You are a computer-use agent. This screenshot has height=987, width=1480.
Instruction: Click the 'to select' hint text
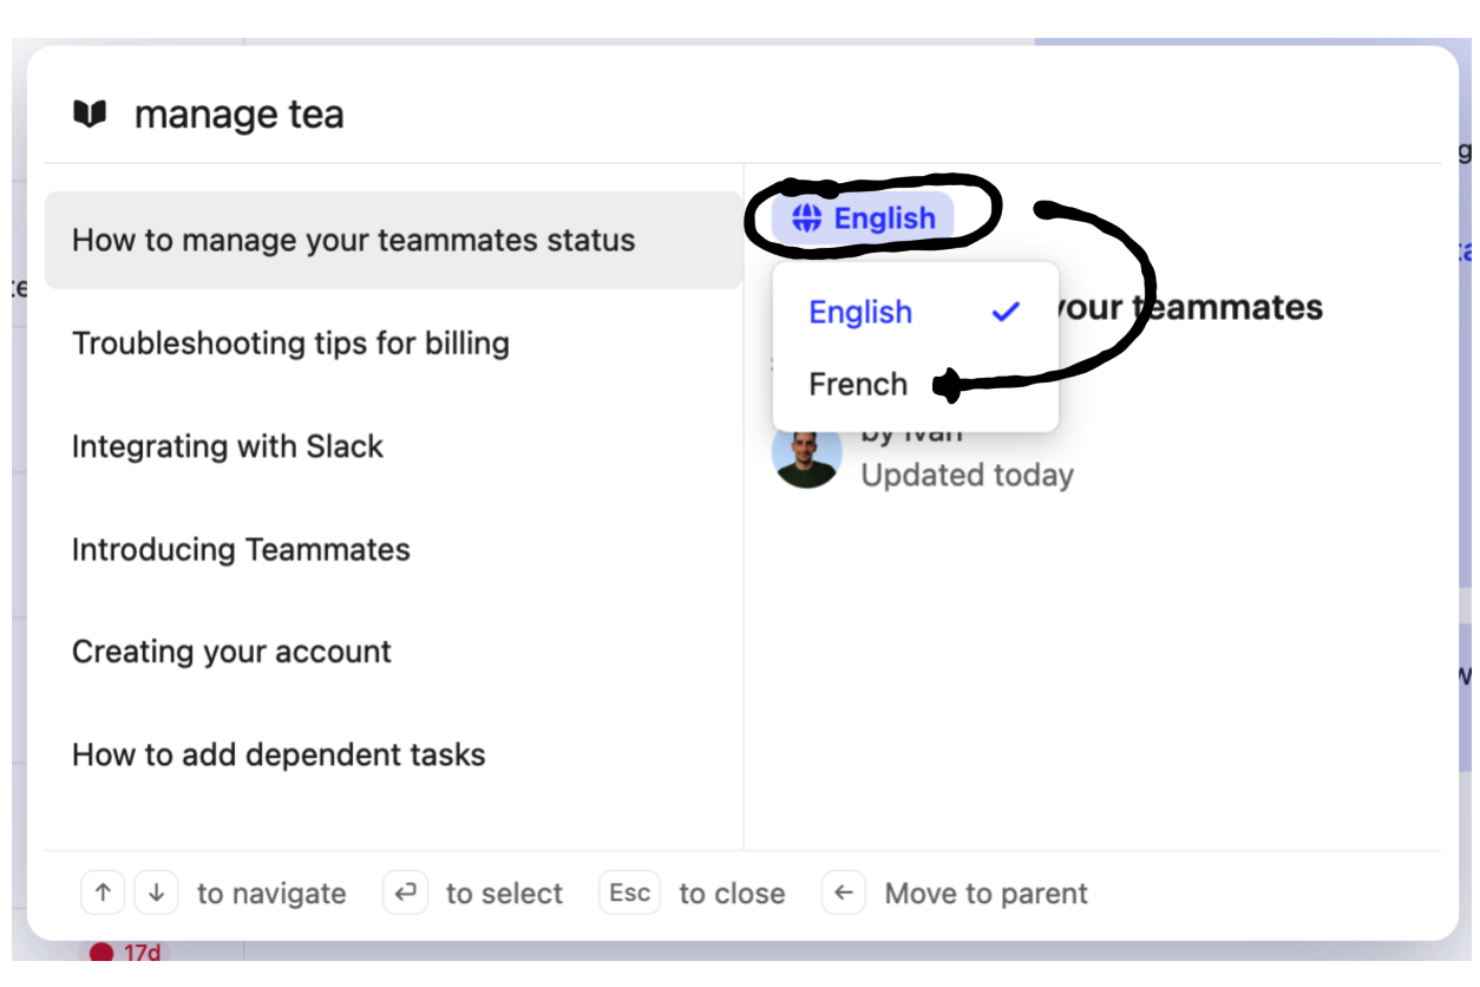[504, 893]
